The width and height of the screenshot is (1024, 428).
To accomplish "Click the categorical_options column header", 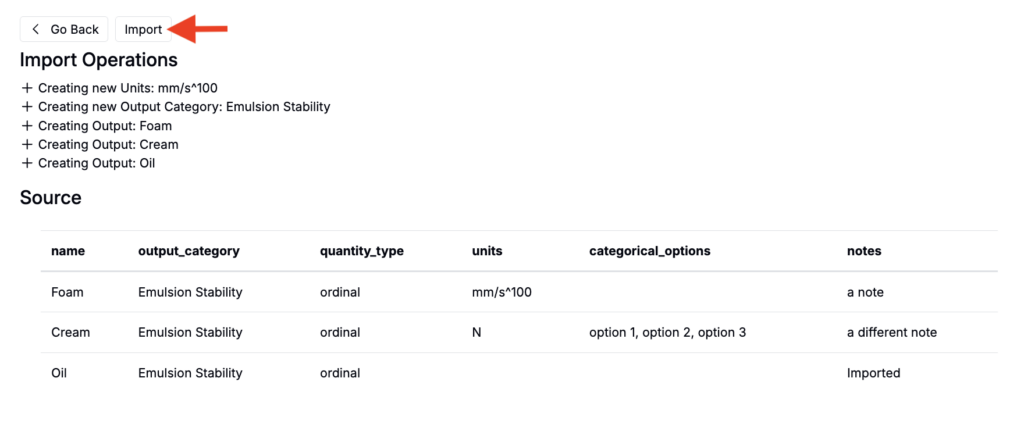I will click(x=650, y=251).
